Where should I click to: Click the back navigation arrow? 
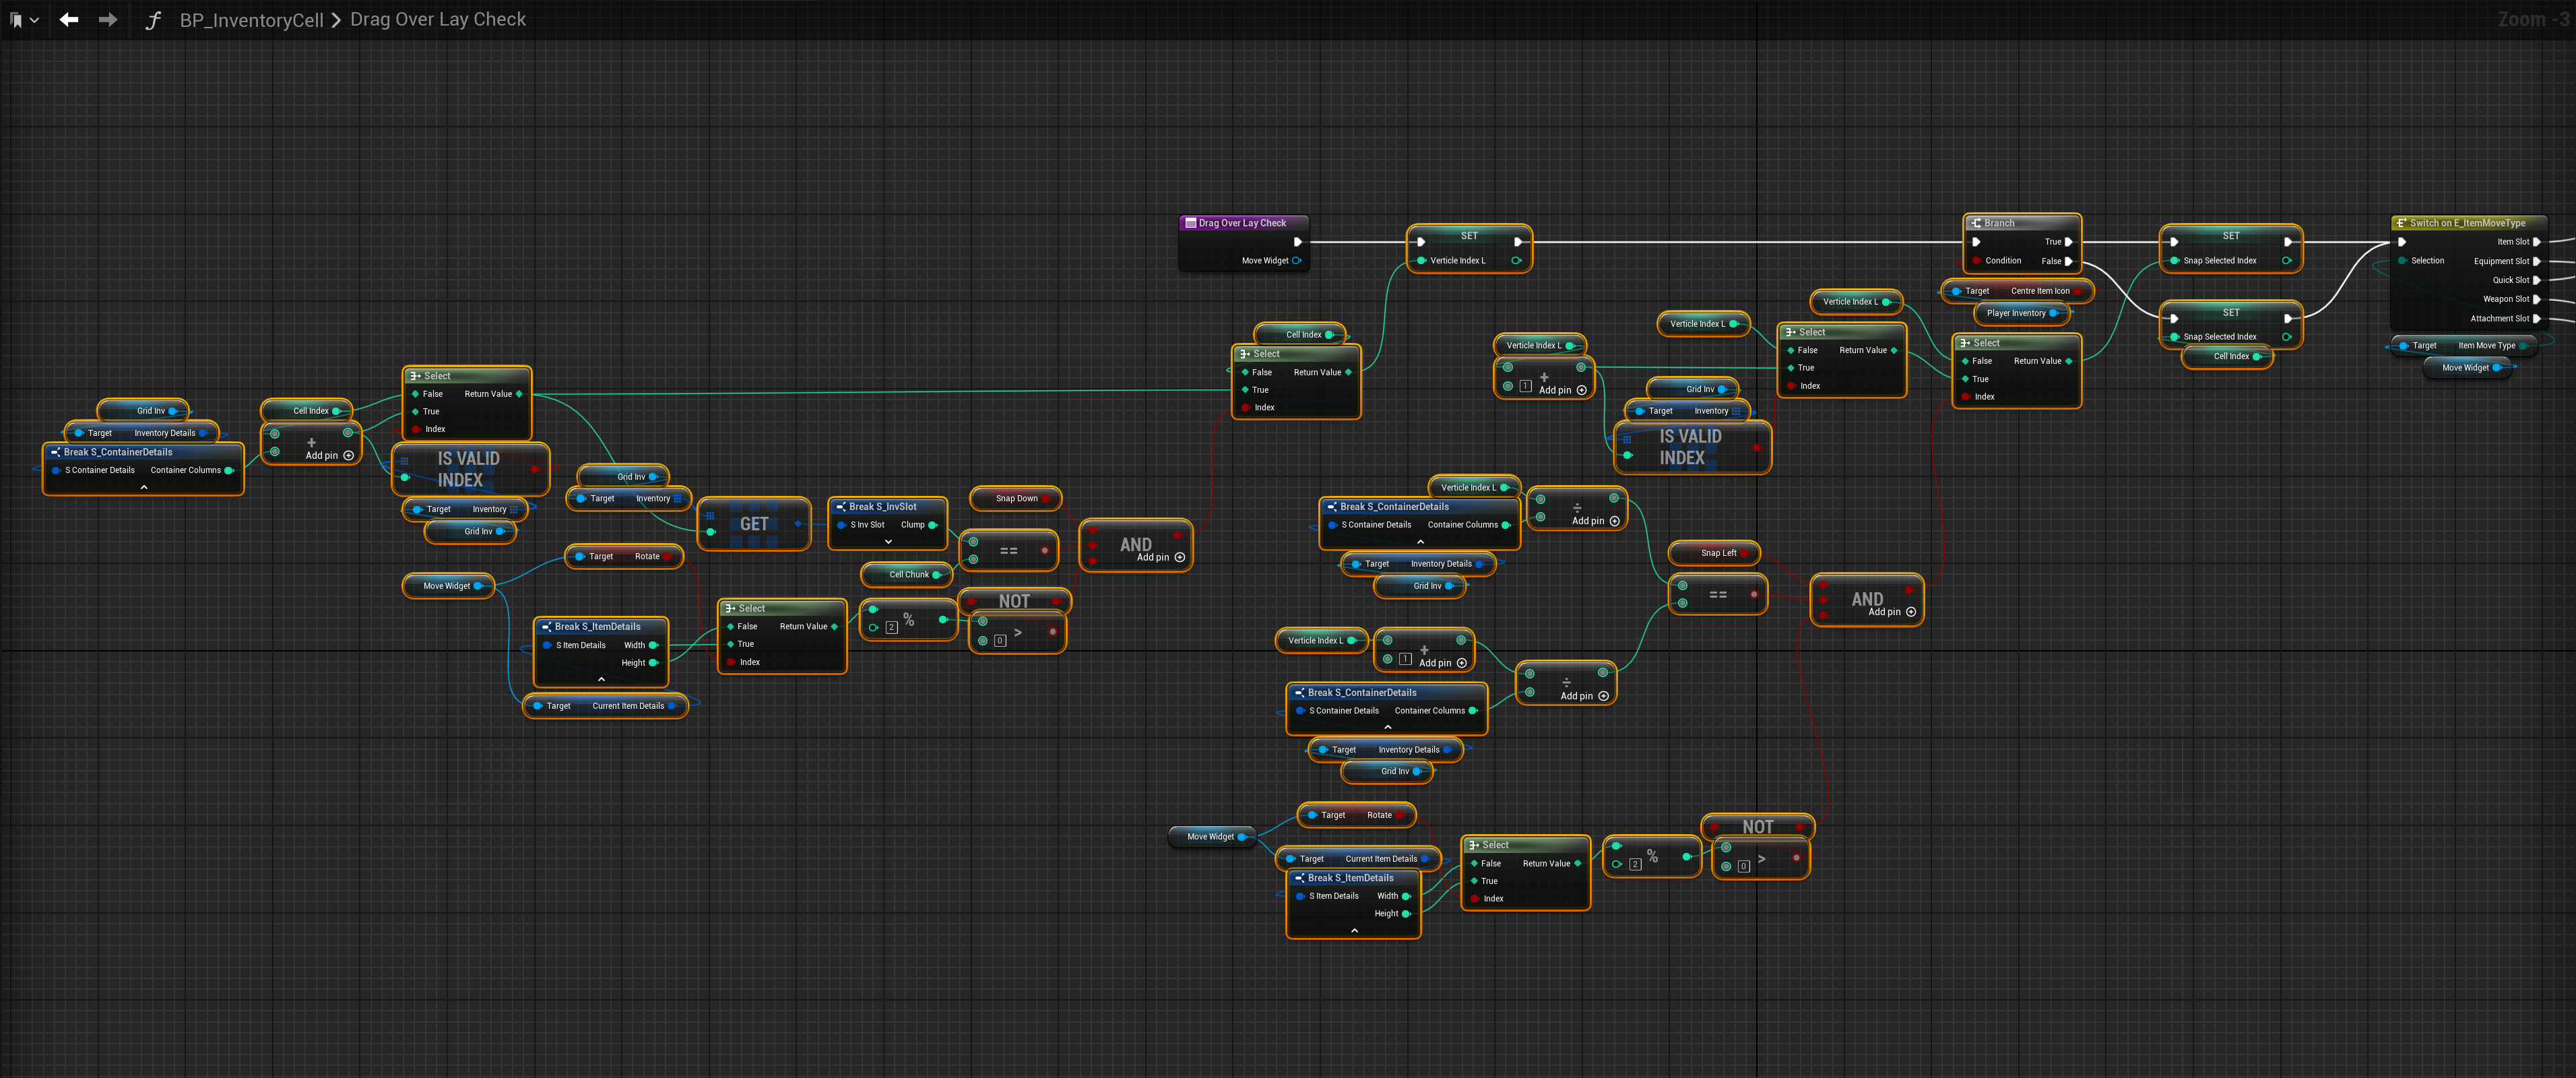[x=69, y=20]
